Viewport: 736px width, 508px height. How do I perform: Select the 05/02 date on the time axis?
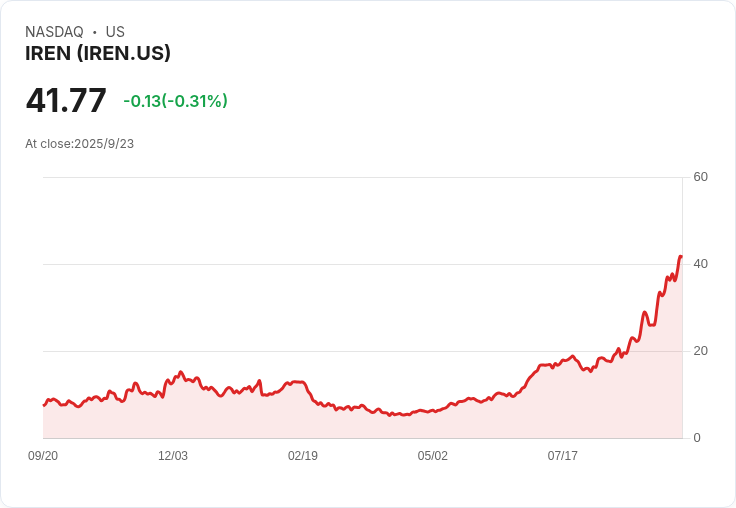(x=433, y=456)
